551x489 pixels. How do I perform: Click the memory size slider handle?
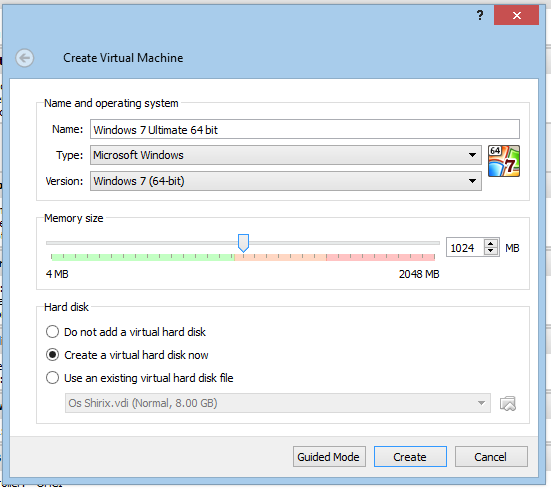pyautogui.click(x=243, y=243)
